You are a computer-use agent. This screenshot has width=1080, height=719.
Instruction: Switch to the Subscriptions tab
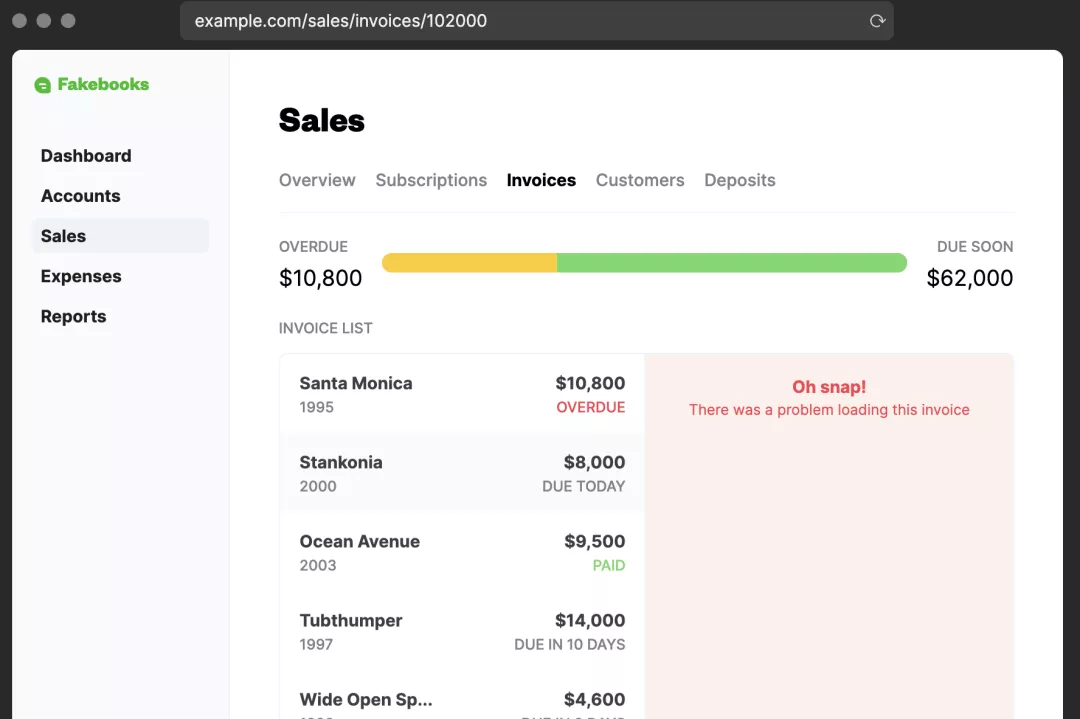(x=431, y=180)
